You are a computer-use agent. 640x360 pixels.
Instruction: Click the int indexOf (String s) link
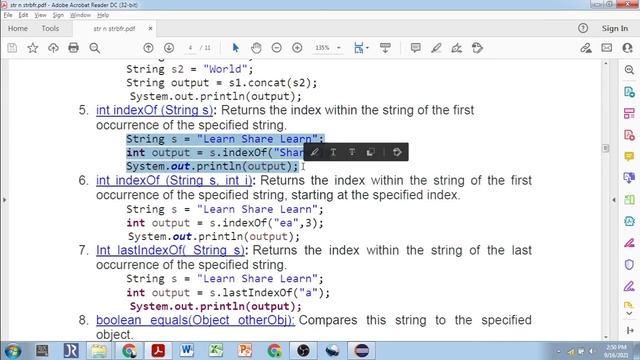[x=155, y=110]
